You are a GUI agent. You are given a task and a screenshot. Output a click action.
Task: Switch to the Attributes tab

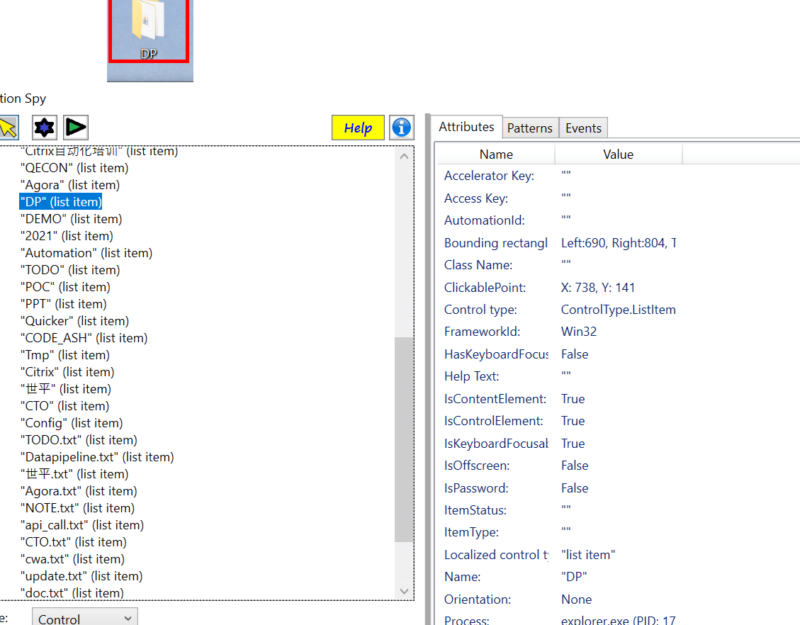pos(466,127)
